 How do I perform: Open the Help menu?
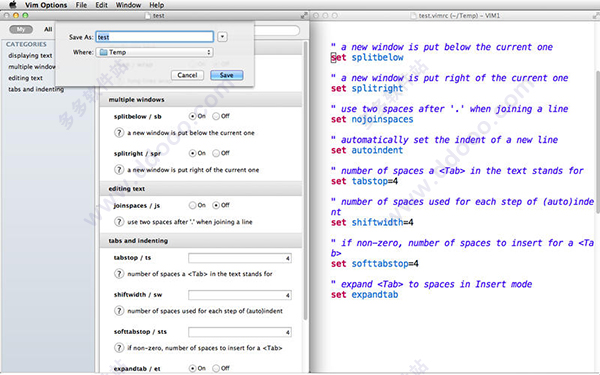click(x=157, y=5)
